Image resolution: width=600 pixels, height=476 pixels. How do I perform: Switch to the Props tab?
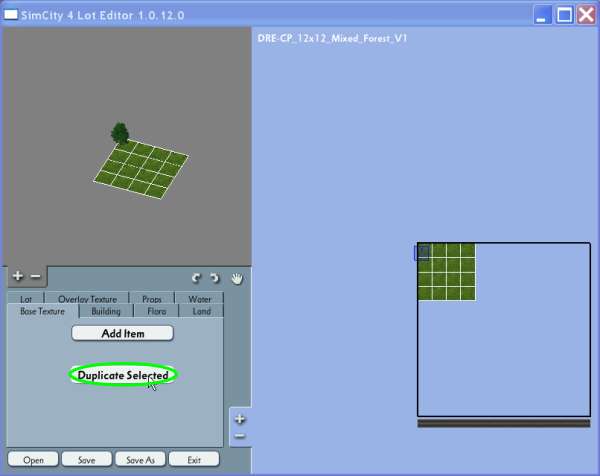152,298
